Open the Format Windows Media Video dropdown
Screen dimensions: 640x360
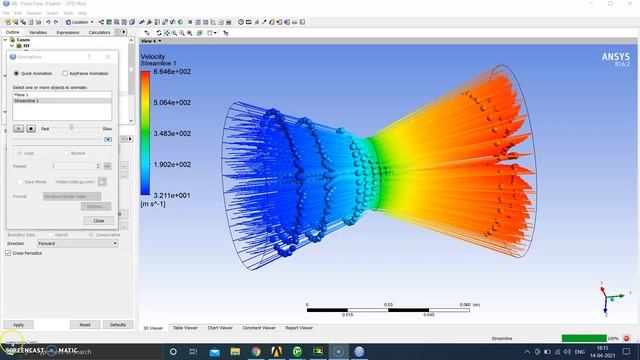coord(72,196)
